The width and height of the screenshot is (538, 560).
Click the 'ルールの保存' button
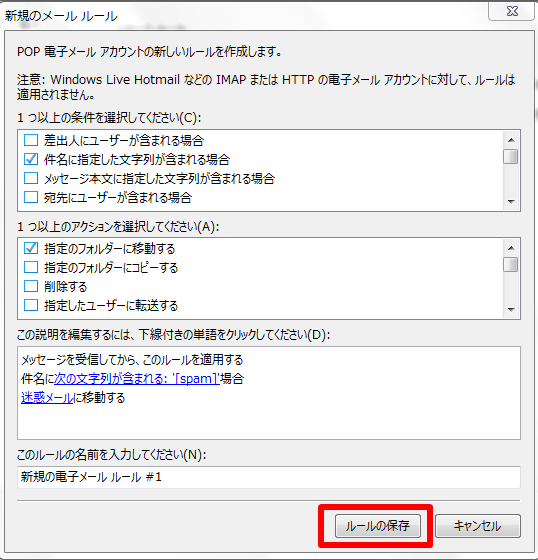378,526
